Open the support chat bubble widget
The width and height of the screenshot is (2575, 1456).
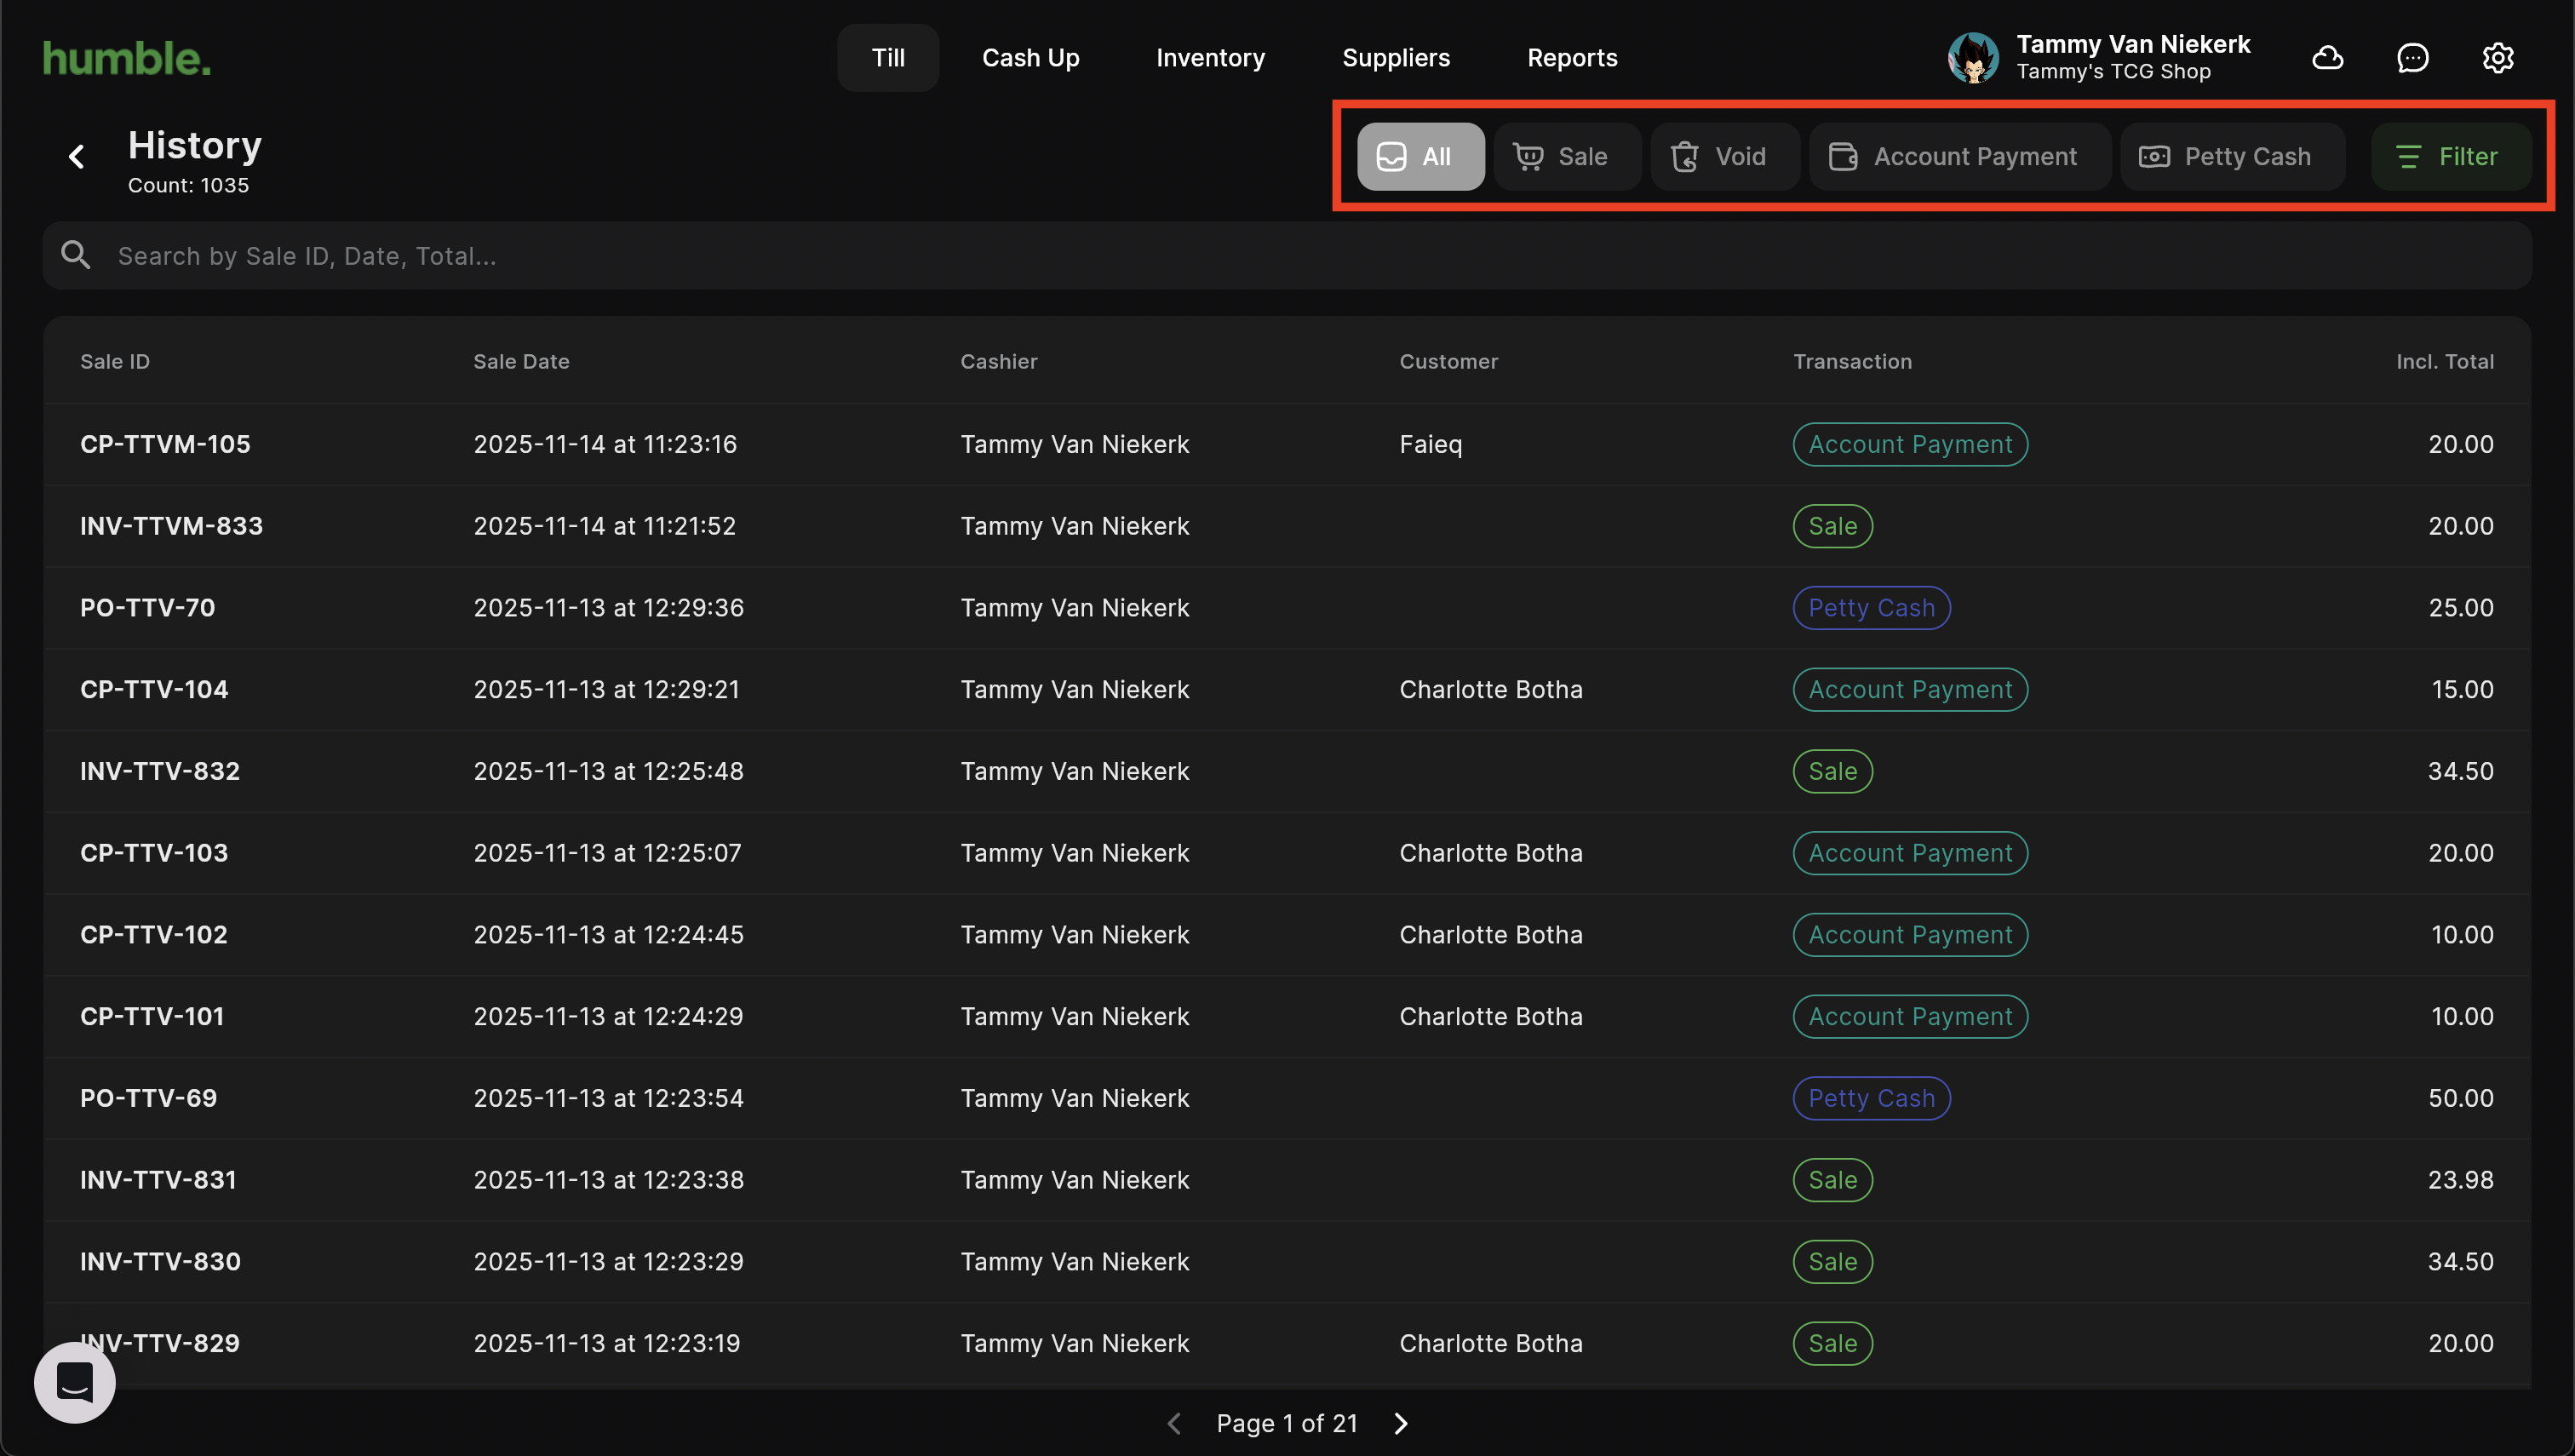[x=75, y=1382]
